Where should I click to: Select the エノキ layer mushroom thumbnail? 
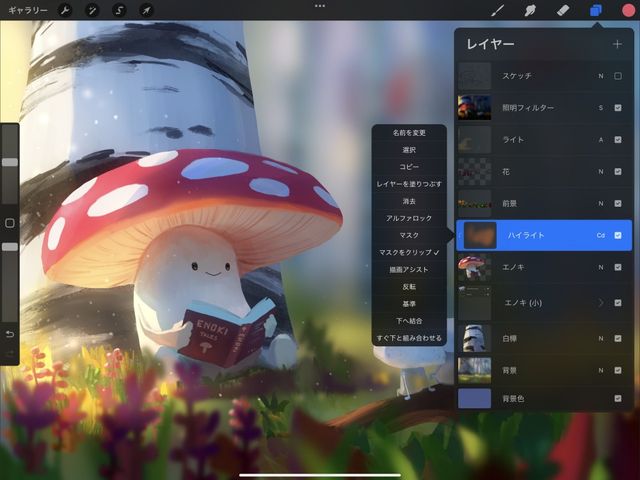(474, 267)
